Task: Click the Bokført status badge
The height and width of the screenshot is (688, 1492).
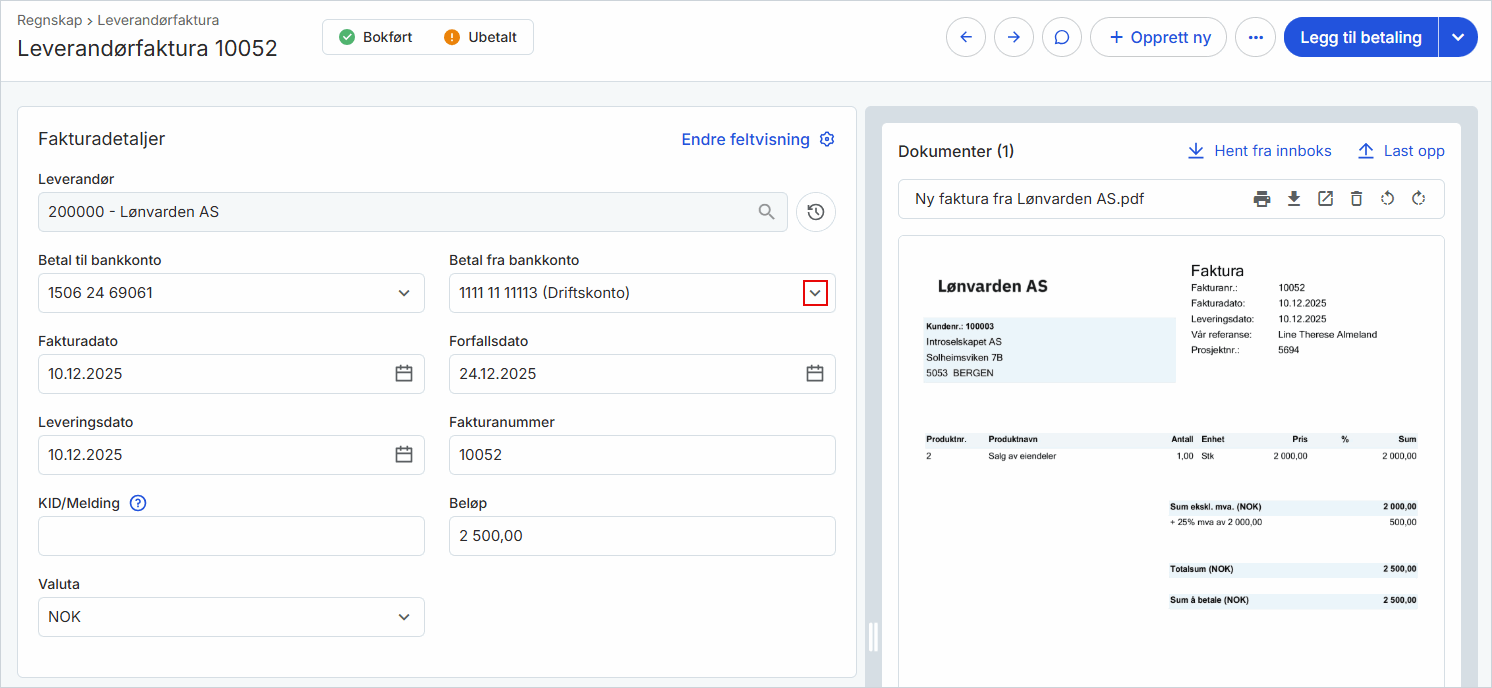Action: pyautogui.click(x=376, y=37)
